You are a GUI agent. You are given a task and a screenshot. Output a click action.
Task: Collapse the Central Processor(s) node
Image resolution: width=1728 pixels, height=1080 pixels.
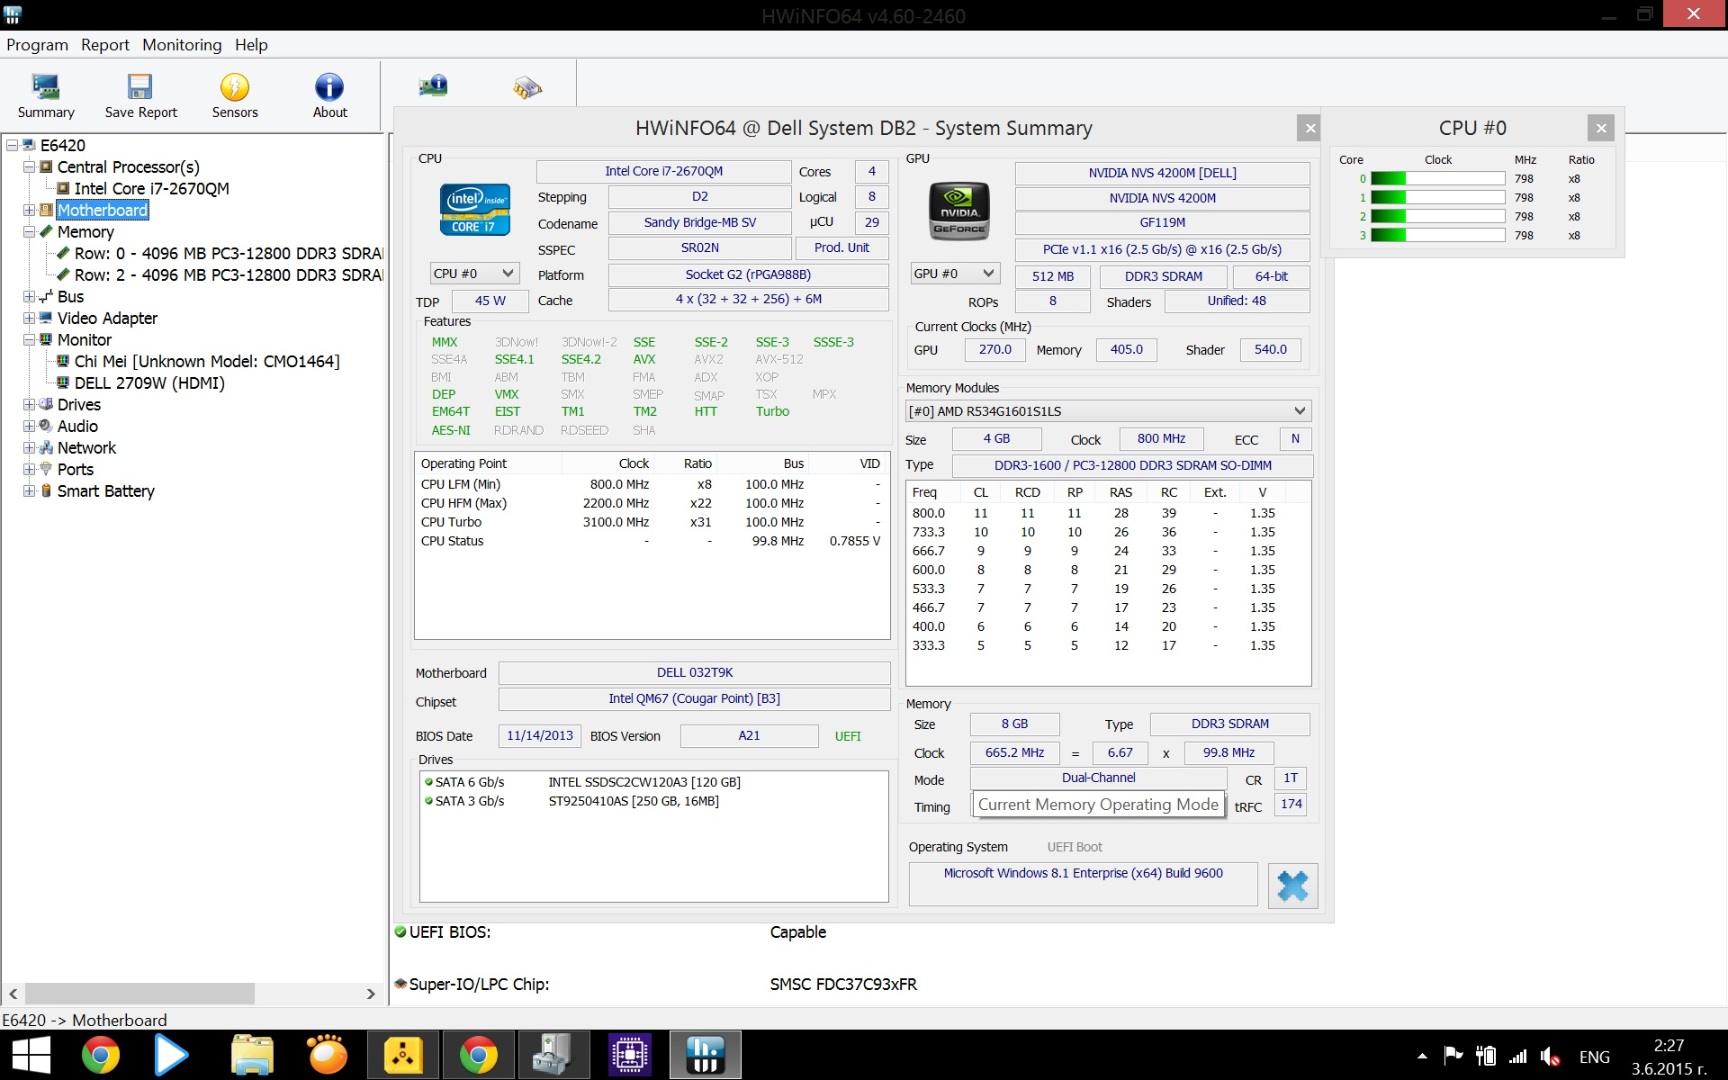pos(29,167)
